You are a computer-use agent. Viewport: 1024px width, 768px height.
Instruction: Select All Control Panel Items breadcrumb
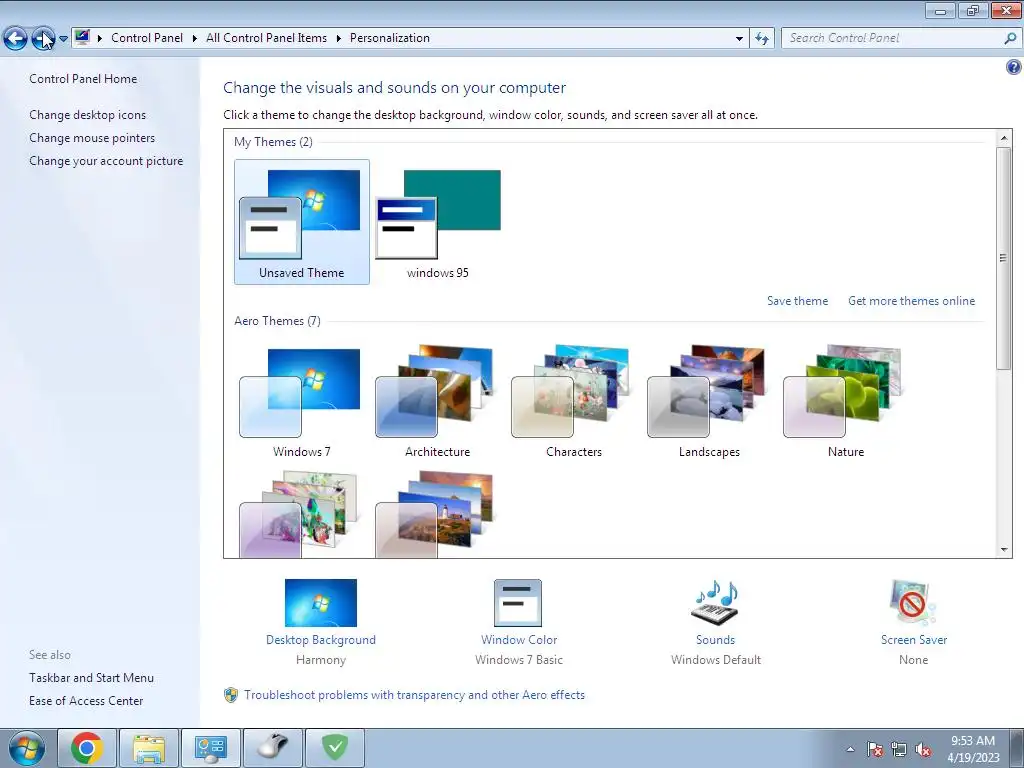pyautogui.click(x=266, y=38)
